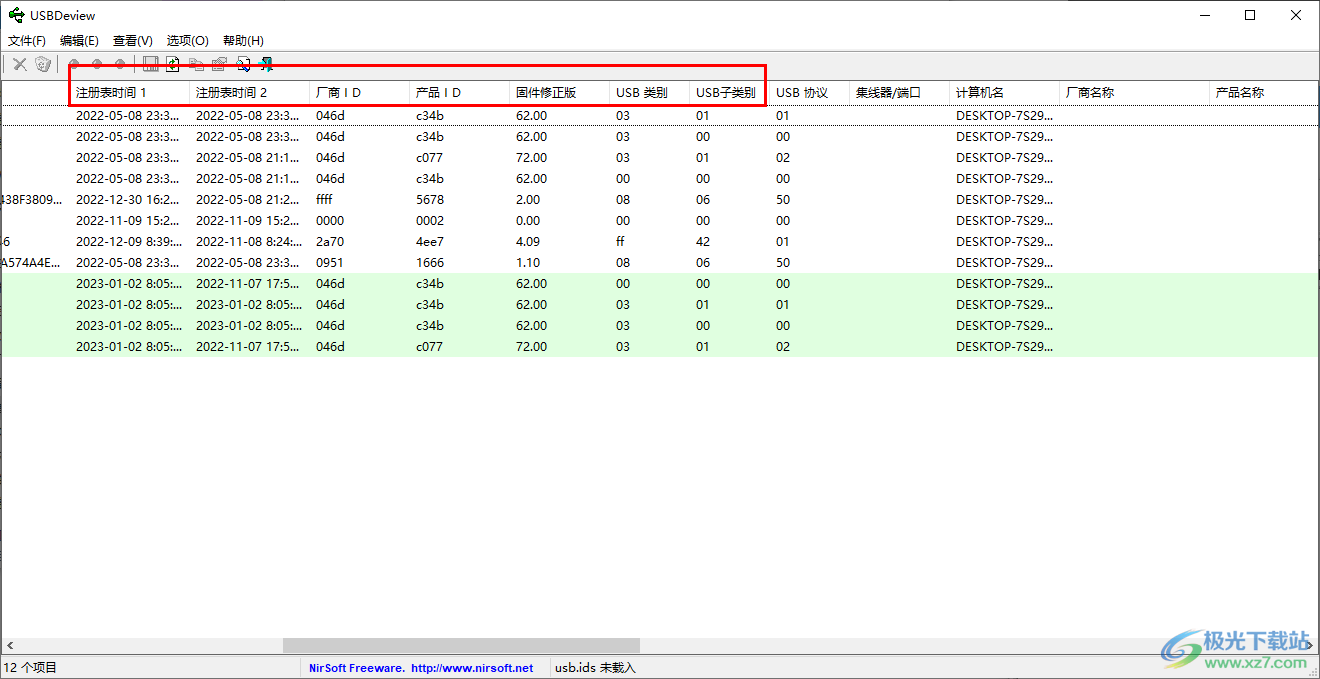This screenshot has width=1320, height=679.
Task: Click the refresh device list icon
Action: click(172, 64)
